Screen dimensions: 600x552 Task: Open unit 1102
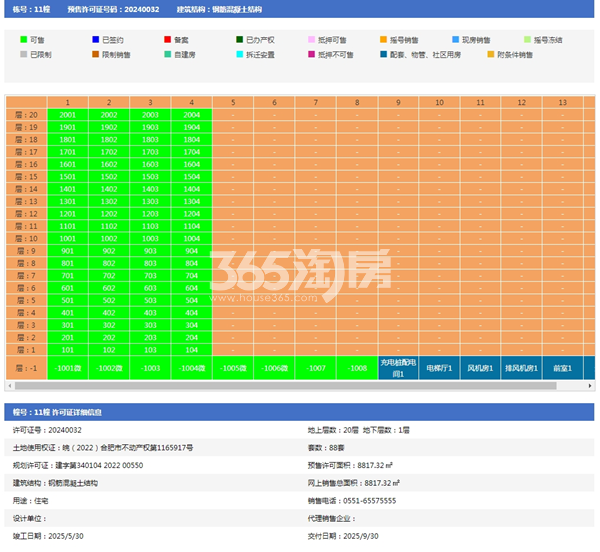tap(109, 226)
